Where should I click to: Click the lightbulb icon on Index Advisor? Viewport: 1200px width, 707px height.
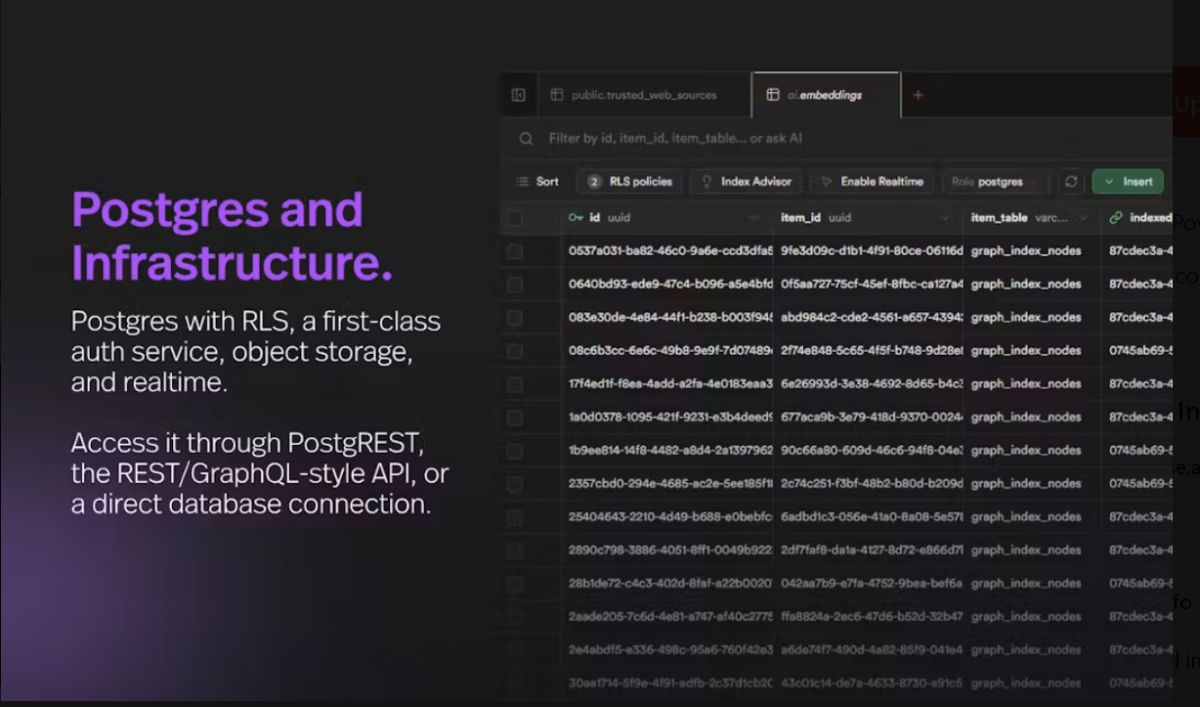(x=707, y=182)
